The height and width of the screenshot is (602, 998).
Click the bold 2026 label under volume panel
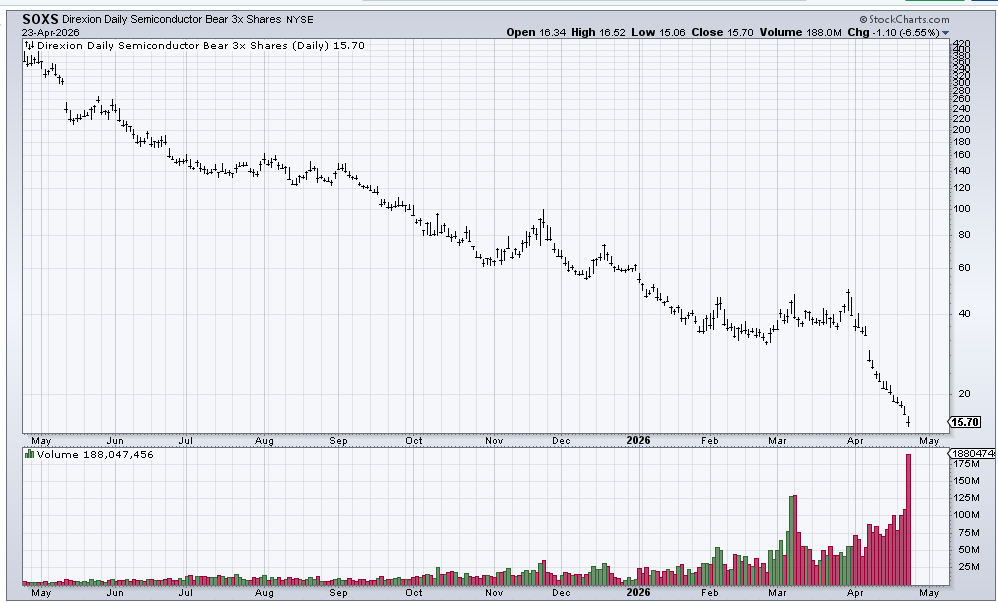638,592
